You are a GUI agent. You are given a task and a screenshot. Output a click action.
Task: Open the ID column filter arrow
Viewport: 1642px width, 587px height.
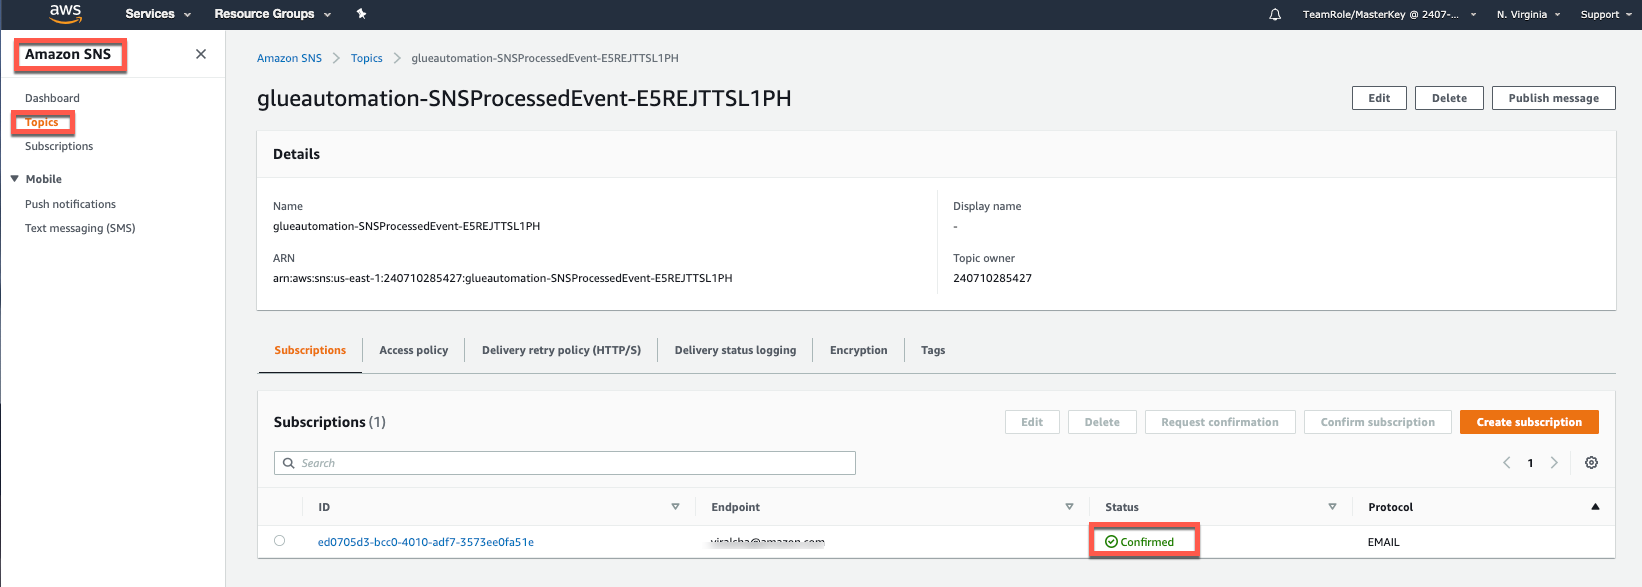click(675, 507)
